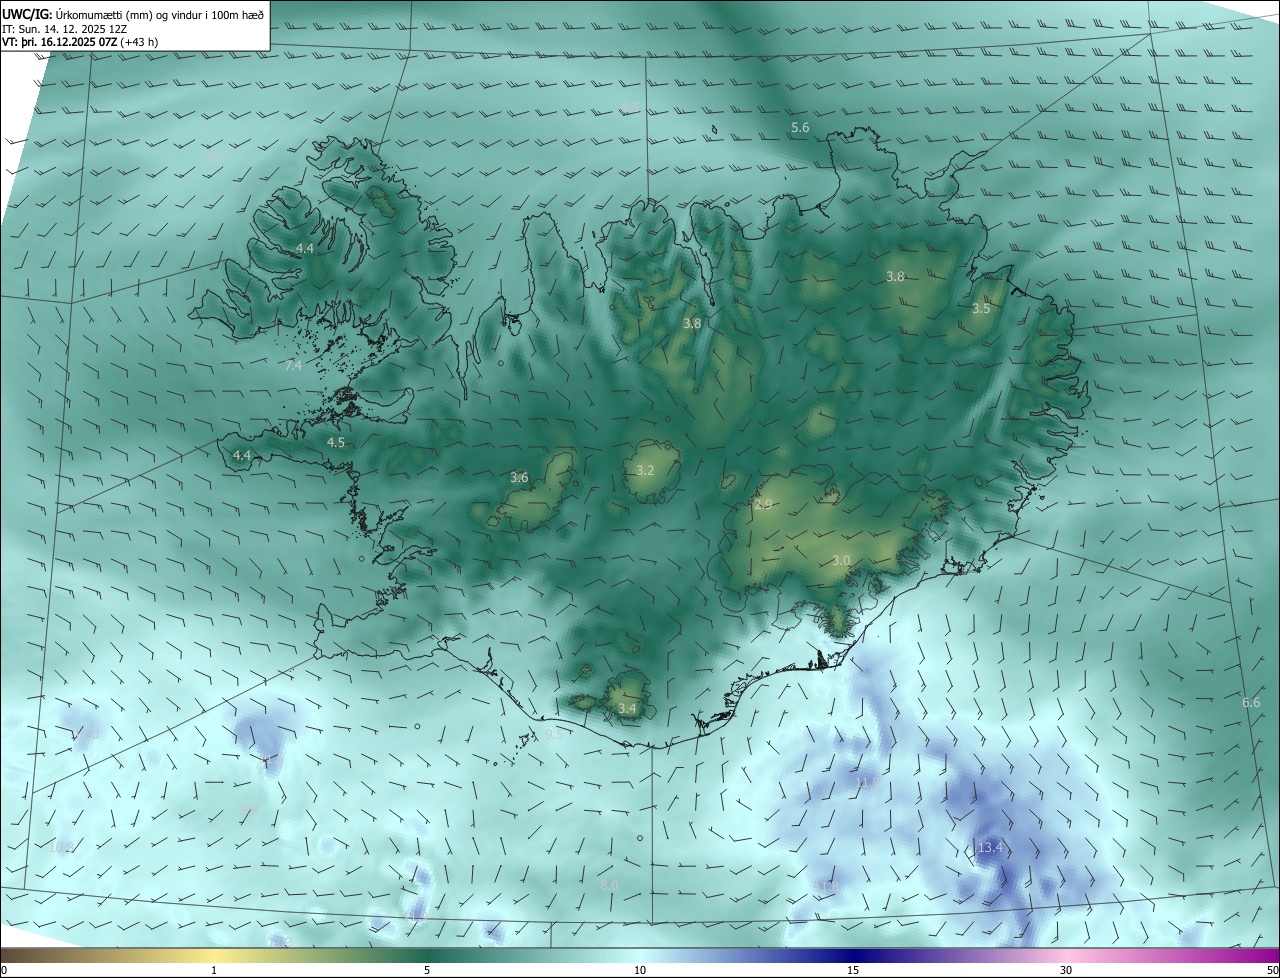Click the 6.6 value label on the map

1251,703
